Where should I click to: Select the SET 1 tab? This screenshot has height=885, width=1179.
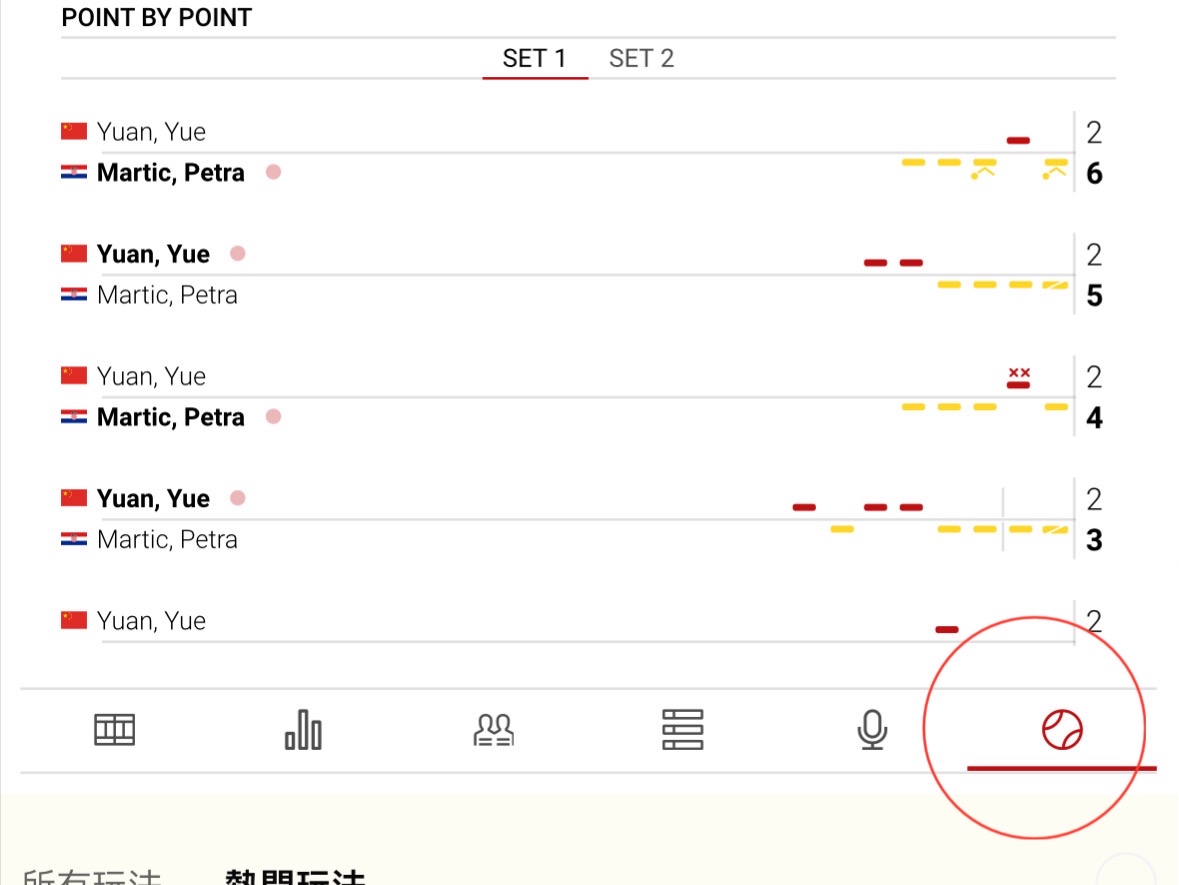point(534,58)
